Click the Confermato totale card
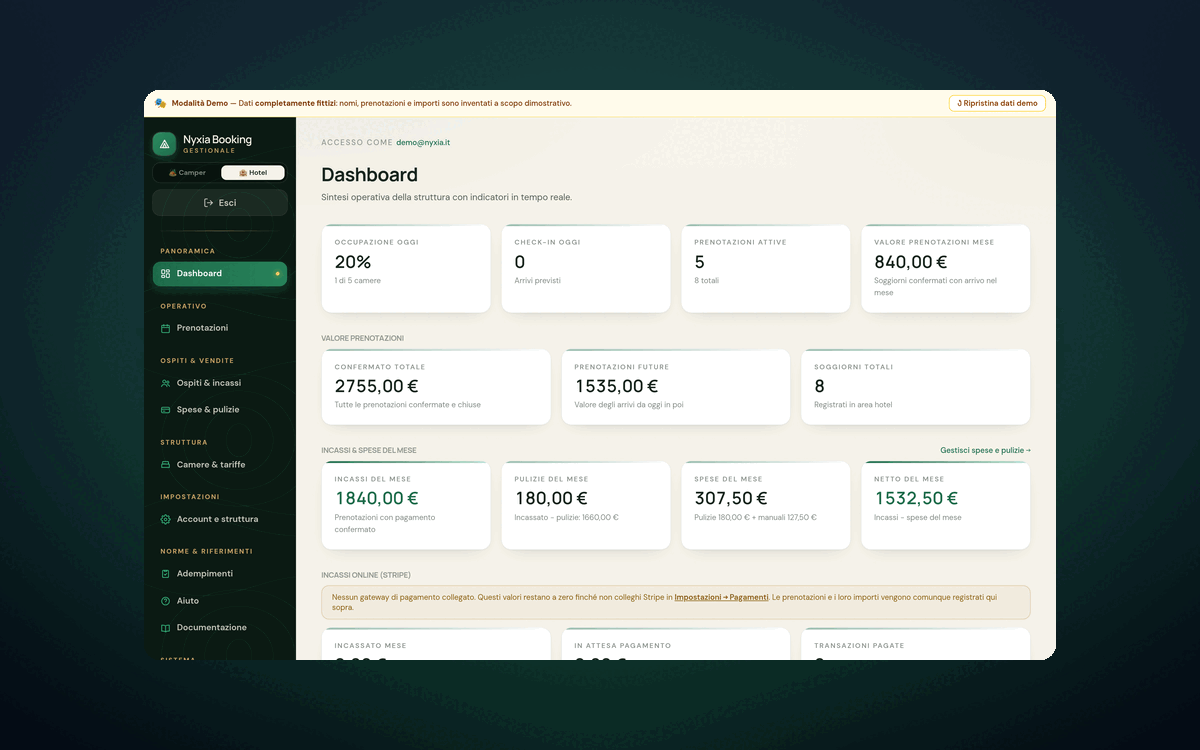The height and width of the screenshot is (750, 1200). tap(436, 387)
